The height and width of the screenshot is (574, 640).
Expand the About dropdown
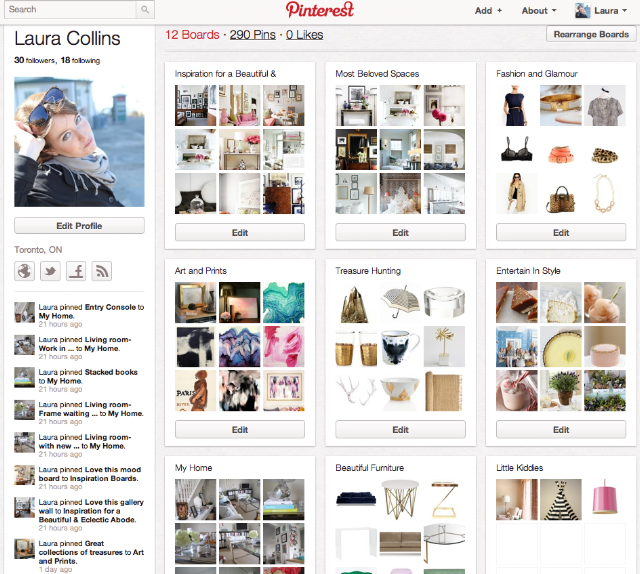click(539, 11)
